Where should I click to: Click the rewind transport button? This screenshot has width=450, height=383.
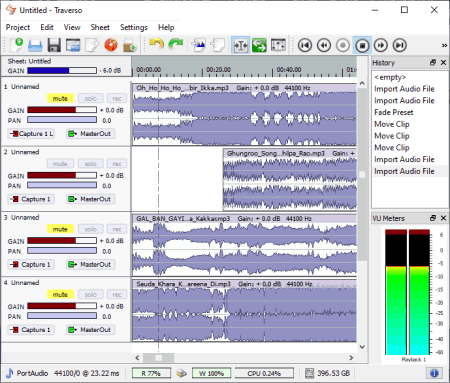[x=324, y=45]
